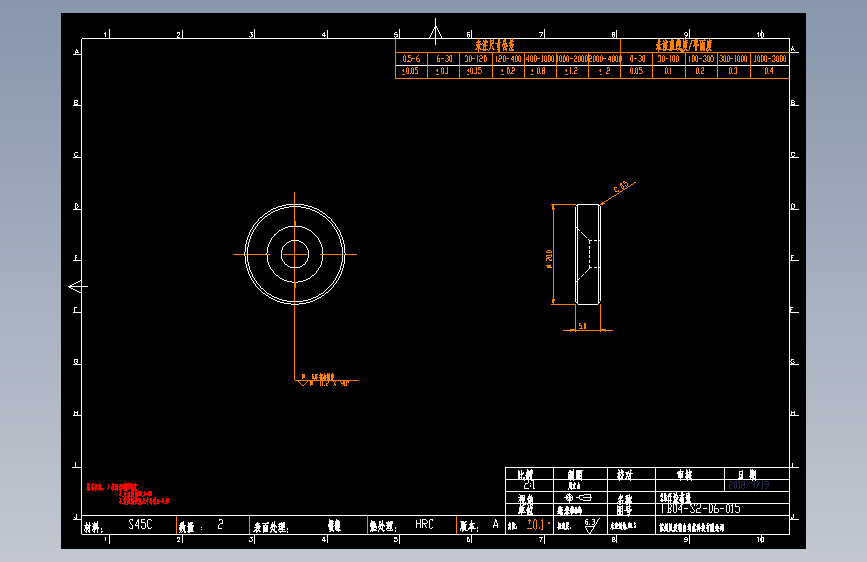Select the version value "A" beside 版本
867x562 pixels.
click(x=495, y=524)
